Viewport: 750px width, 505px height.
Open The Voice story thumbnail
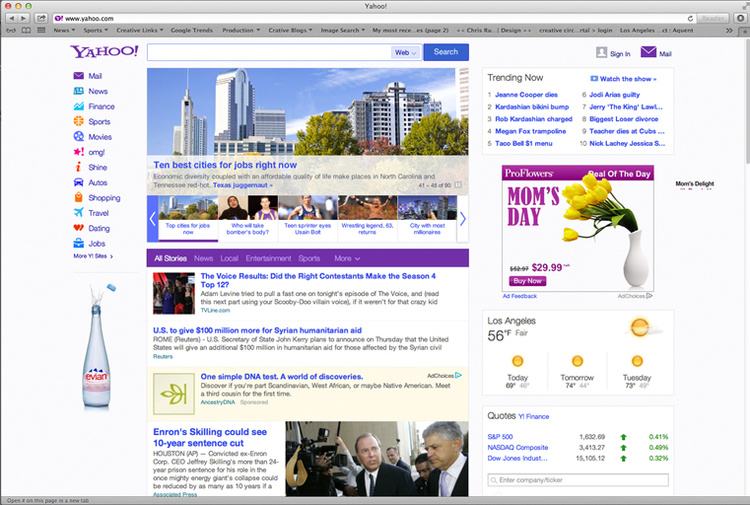pyautogui.click(x=174, y=293)
